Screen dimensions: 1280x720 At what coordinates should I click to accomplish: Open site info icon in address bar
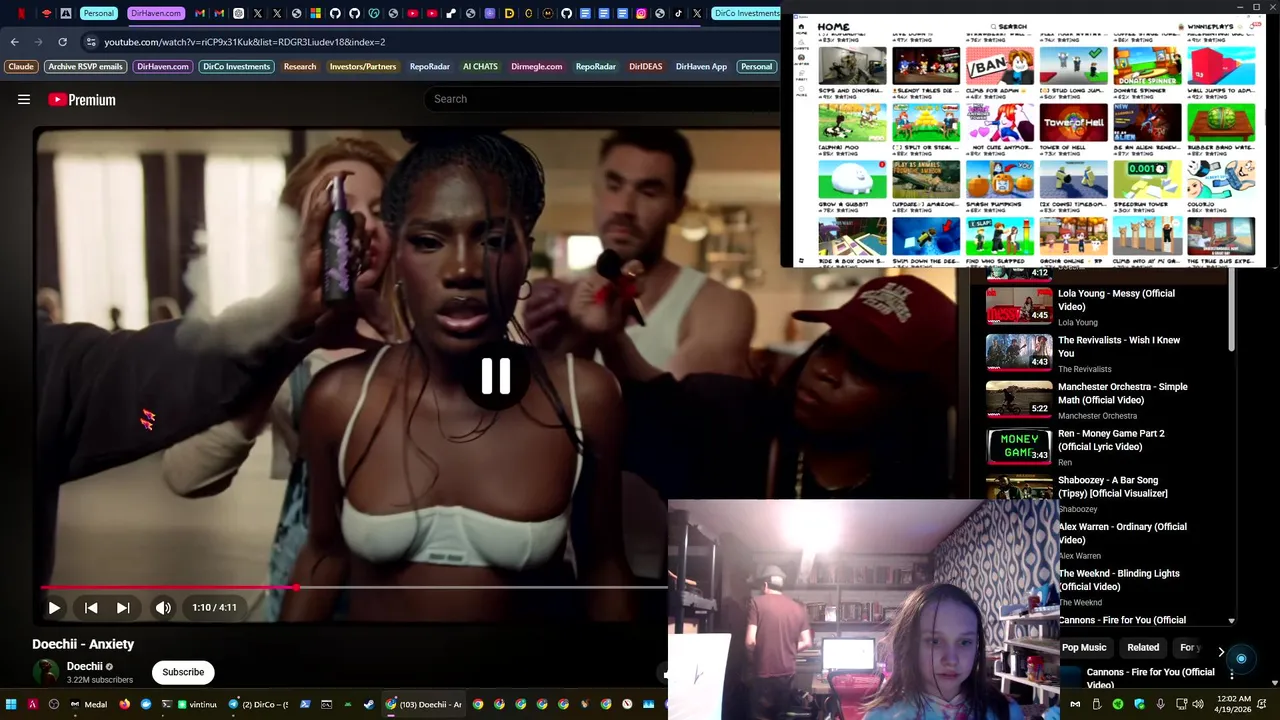coord(91,42)
